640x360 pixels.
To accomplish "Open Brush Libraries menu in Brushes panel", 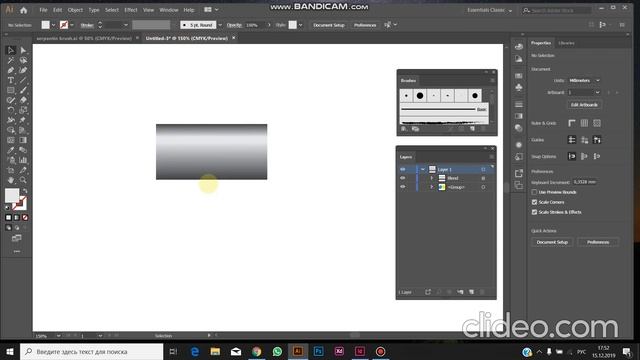I will 403,129.
